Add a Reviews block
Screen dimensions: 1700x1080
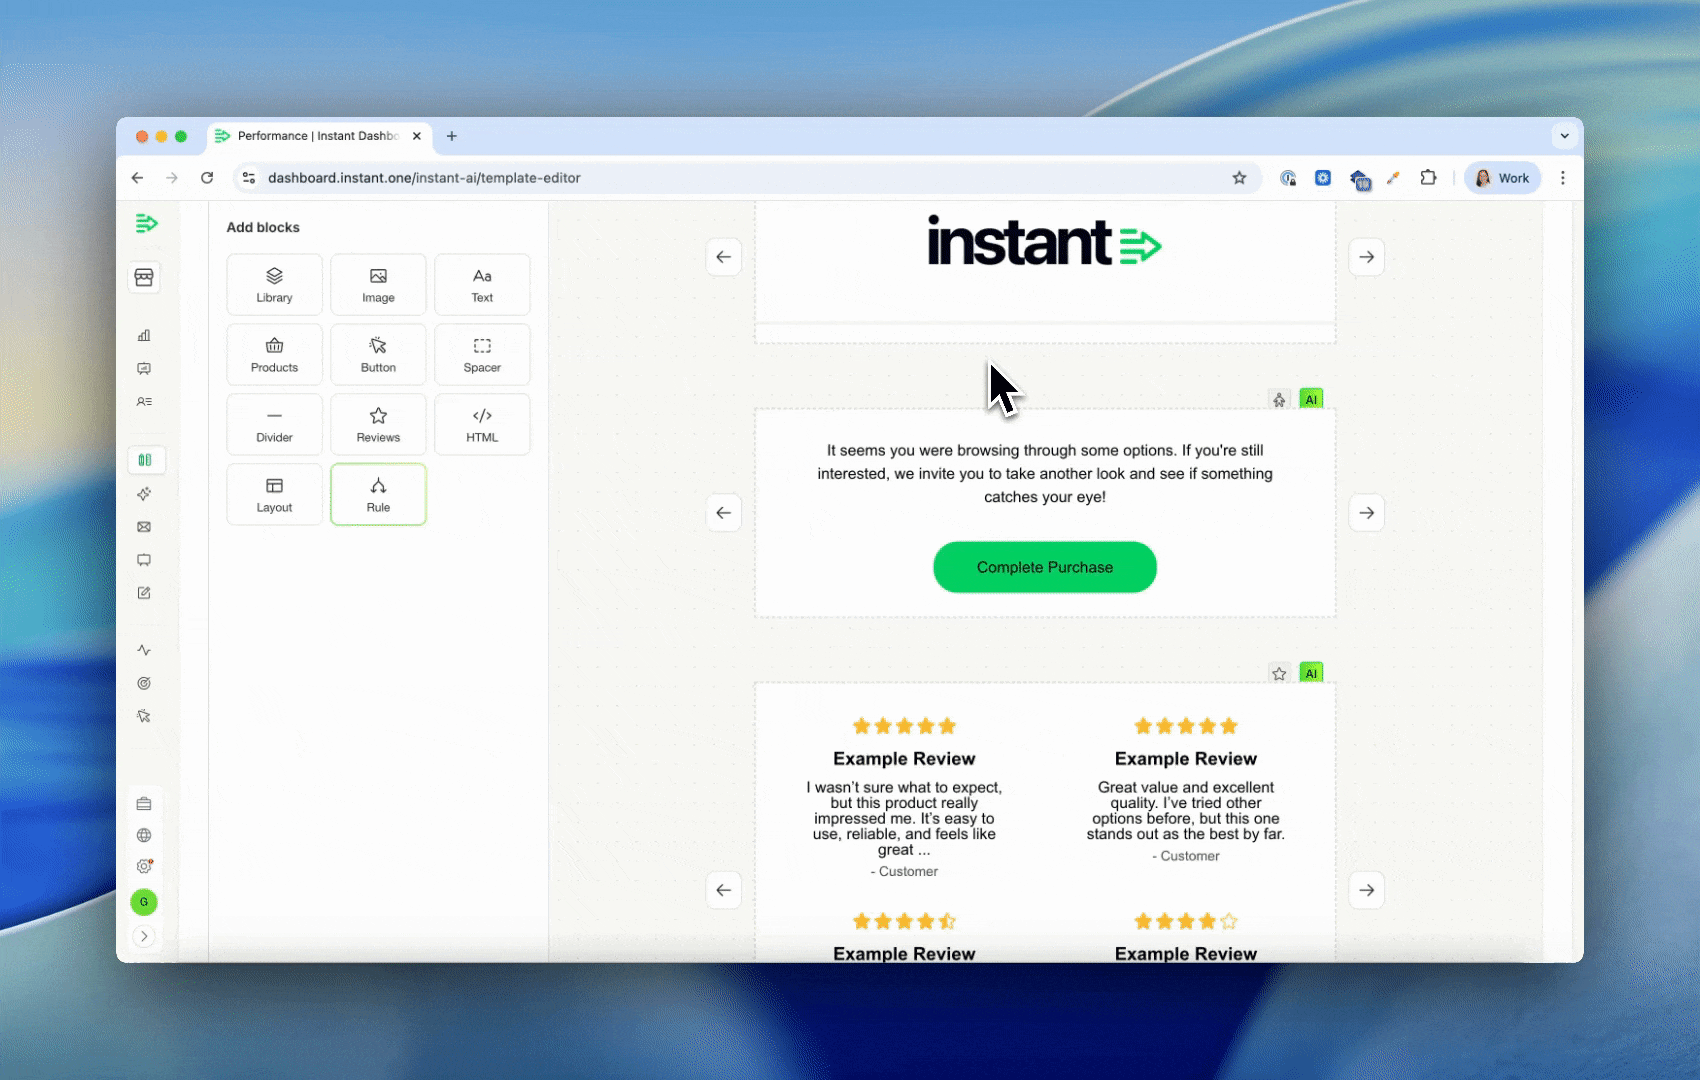(x=378, y=425)
